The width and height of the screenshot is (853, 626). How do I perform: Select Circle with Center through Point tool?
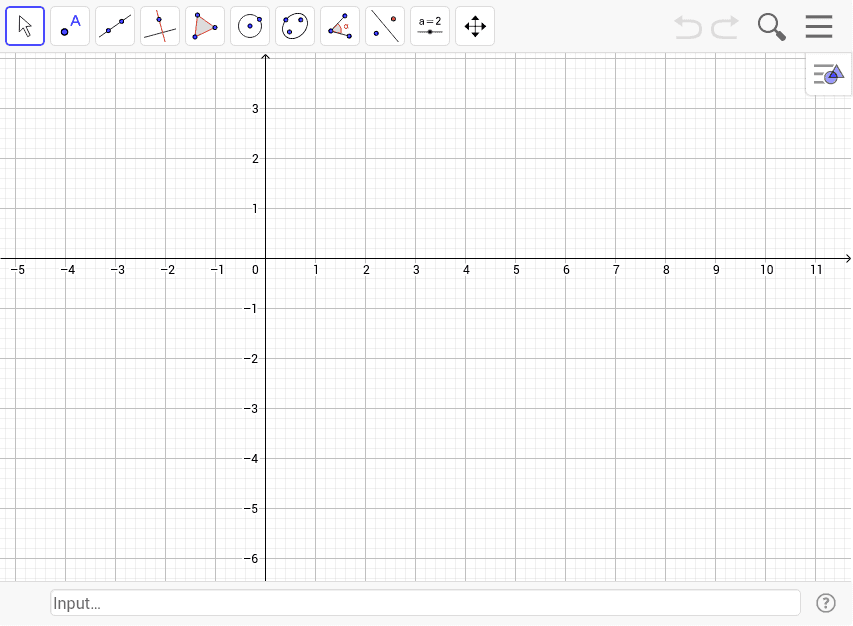point(250,26)
